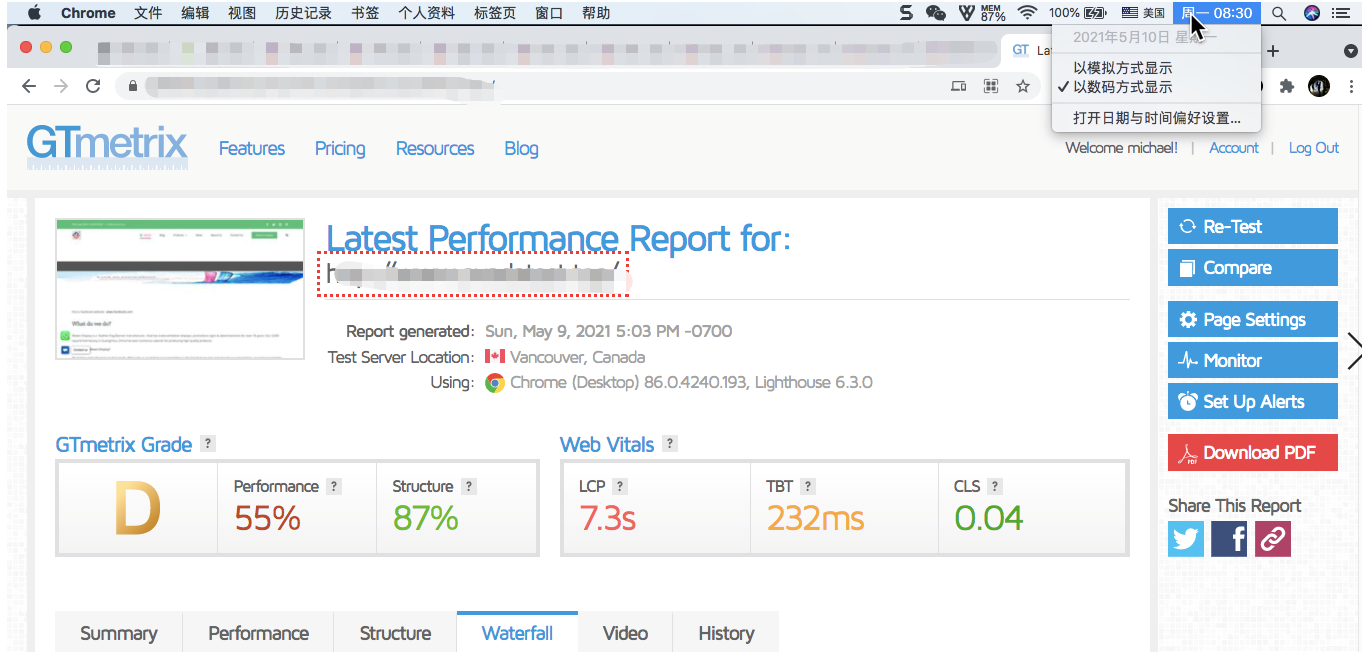The image size is (1362, 652).
Task: Click the browser forward arrow
Action: click(x=61, y=86)
